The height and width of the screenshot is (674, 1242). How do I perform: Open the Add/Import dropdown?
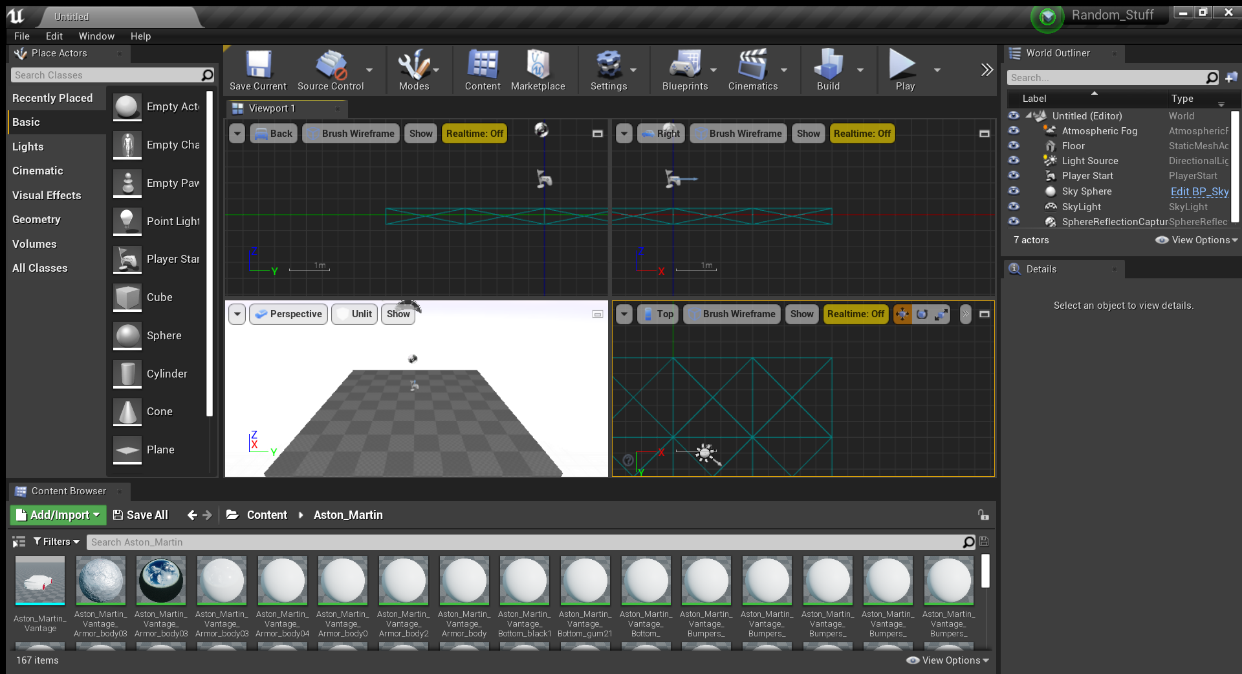click(58, 515)
